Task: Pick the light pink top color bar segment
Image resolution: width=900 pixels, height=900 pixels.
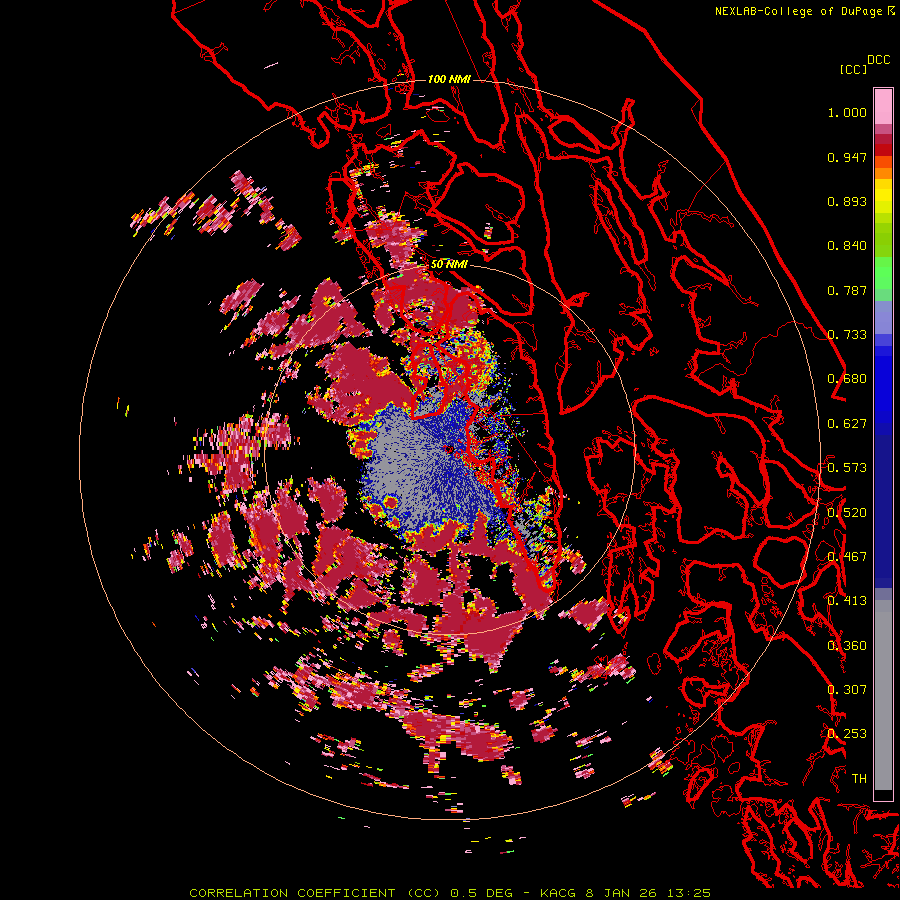Action: pyautogui.click(x=883, y=107)
